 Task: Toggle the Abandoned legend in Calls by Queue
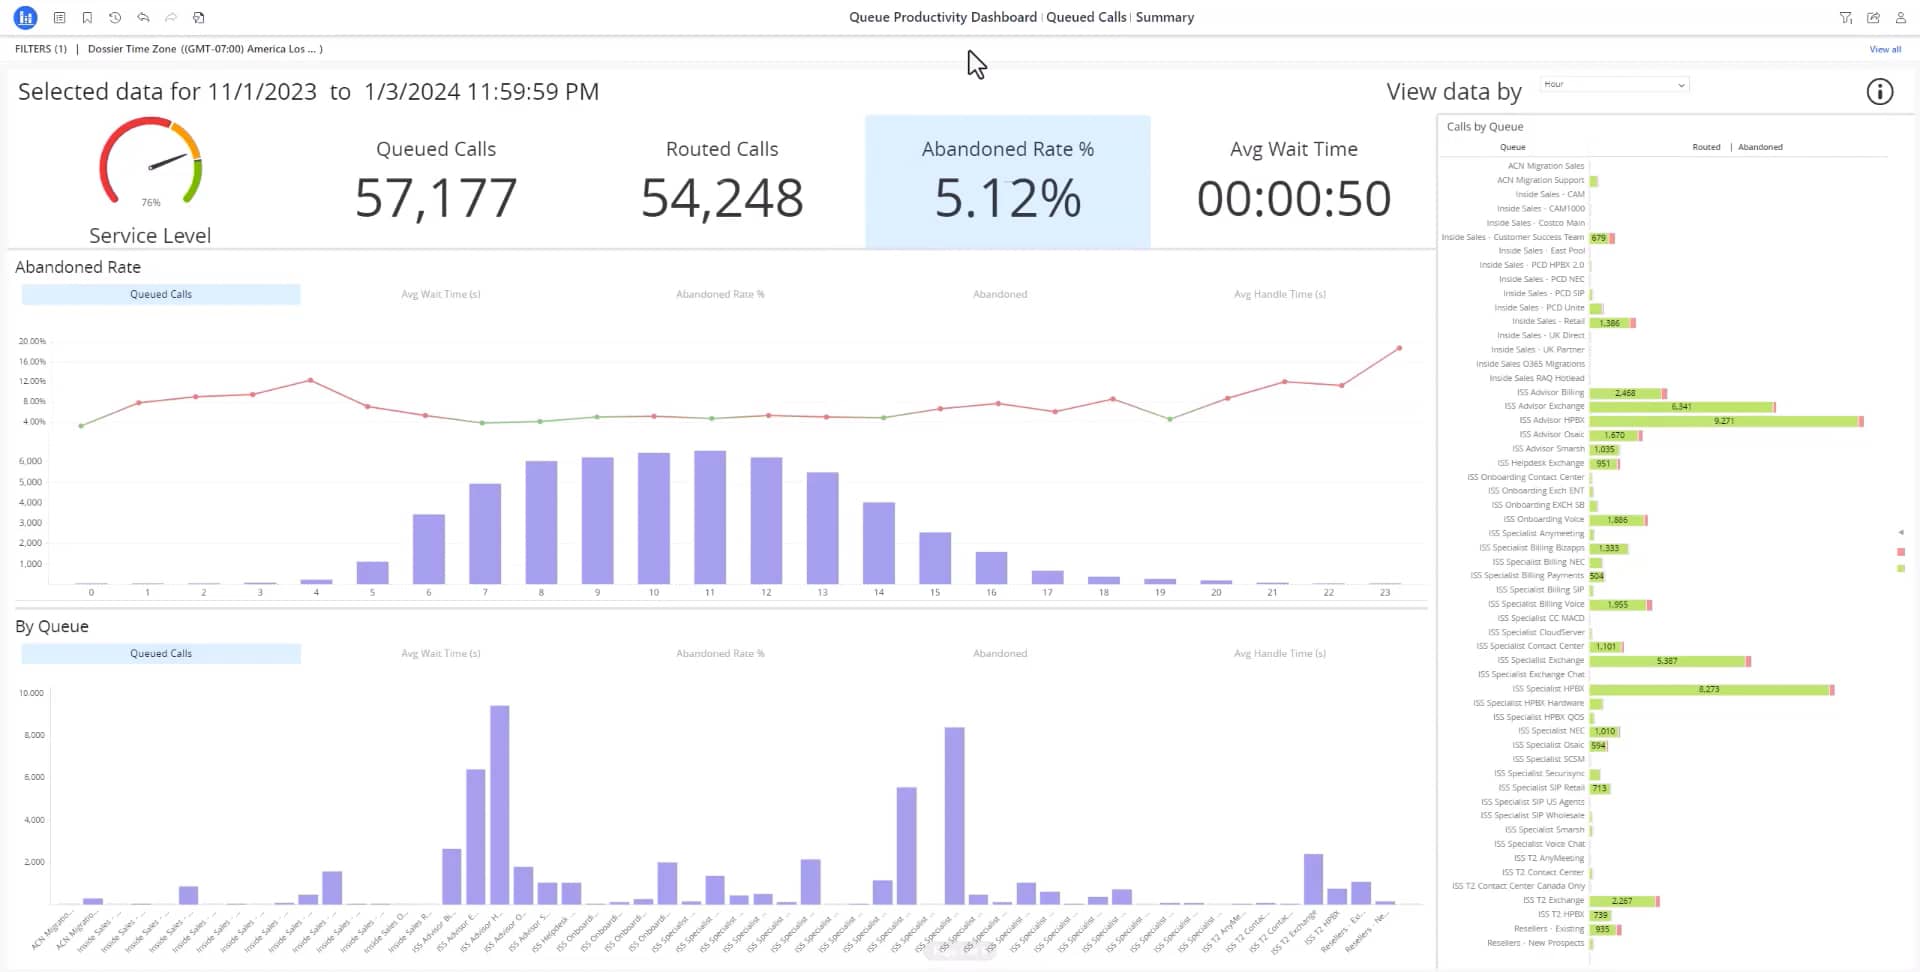(1760, 147)
